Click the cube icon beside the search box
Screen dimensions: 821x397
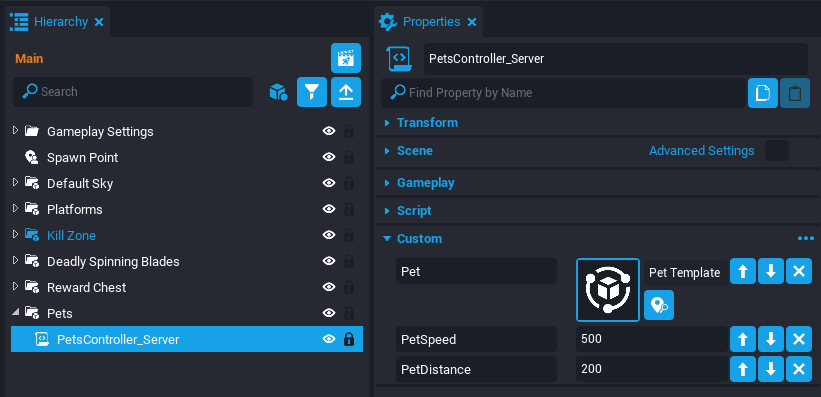point(278,92)
